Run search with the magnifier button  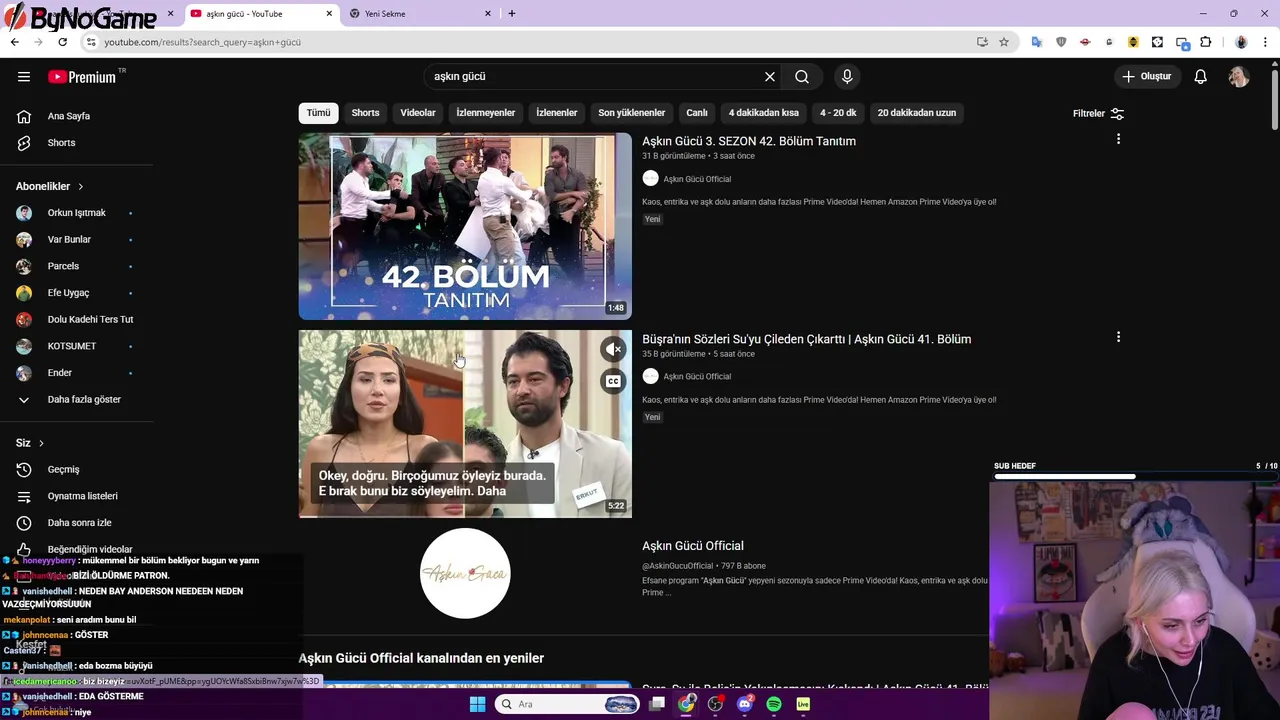(x=802, y=76)
